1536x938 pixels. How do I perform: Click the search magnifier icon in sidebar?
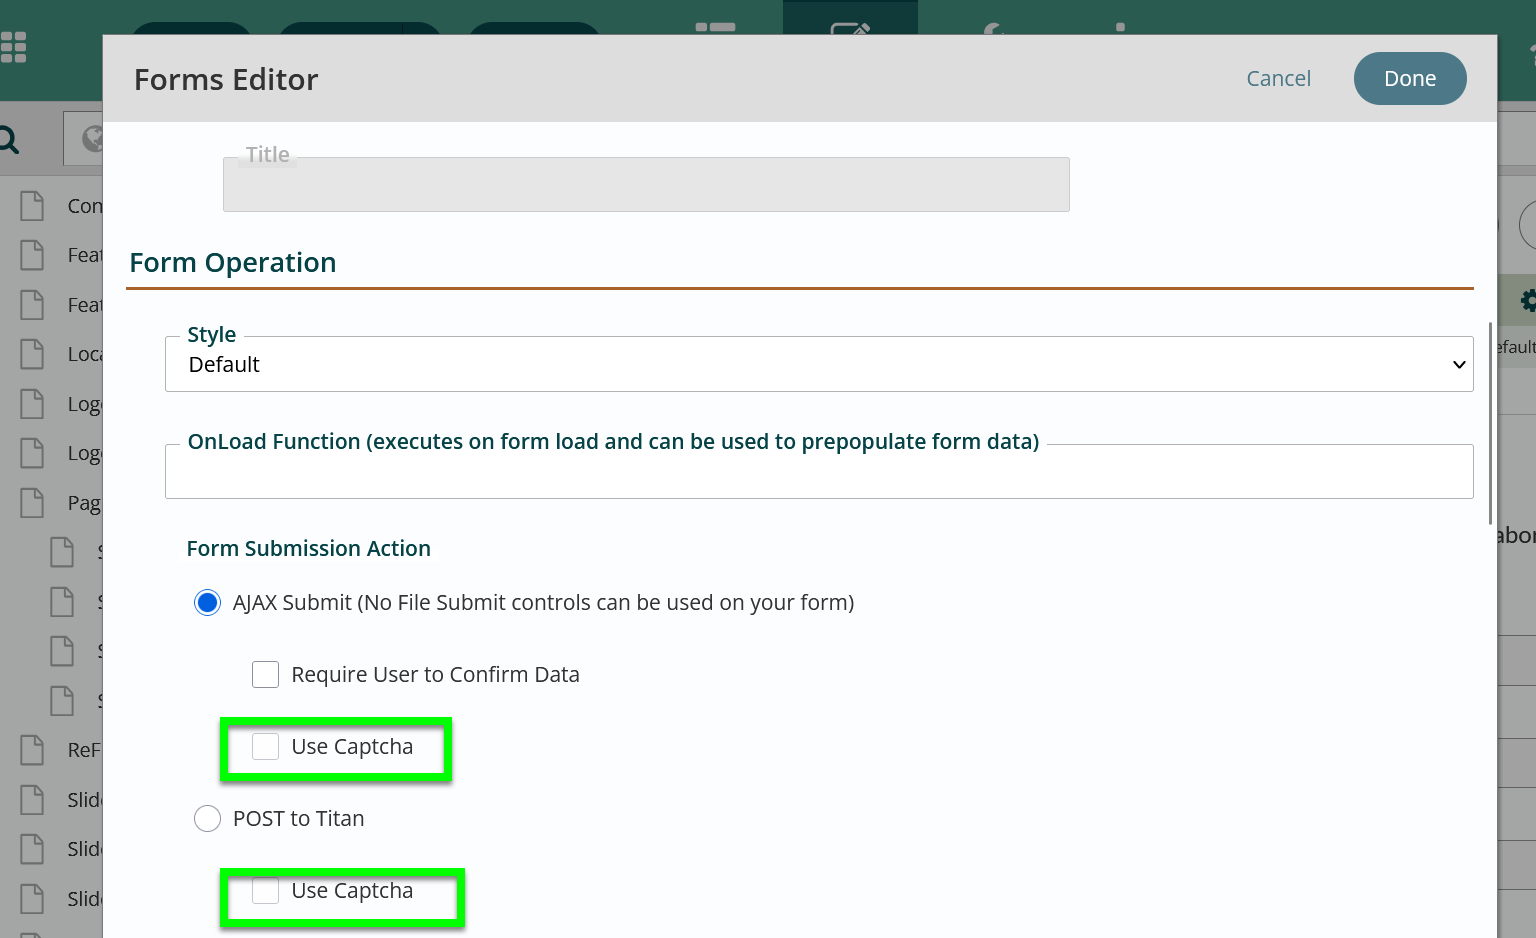click(10, 138)
